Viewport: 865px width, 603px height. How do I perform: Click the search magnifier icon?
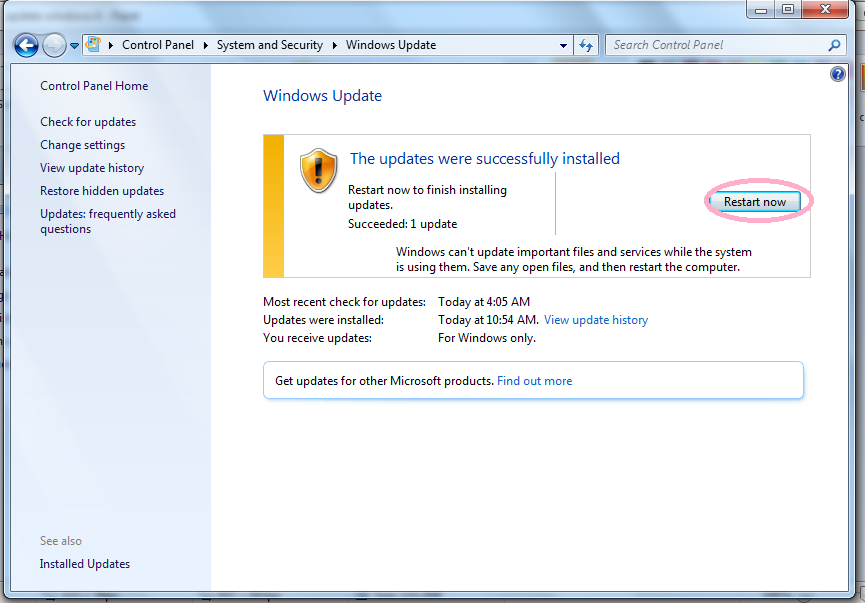(834, 45)
